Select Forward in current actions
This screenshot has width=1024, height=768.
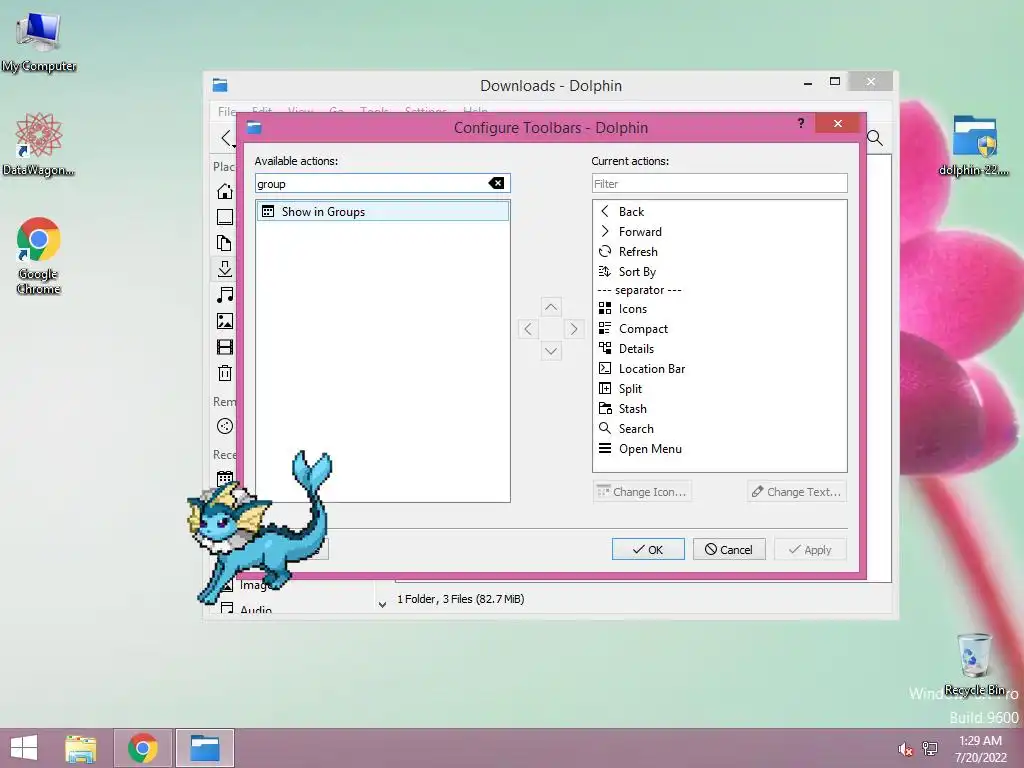pyautogui.click(x=720, y=232)
